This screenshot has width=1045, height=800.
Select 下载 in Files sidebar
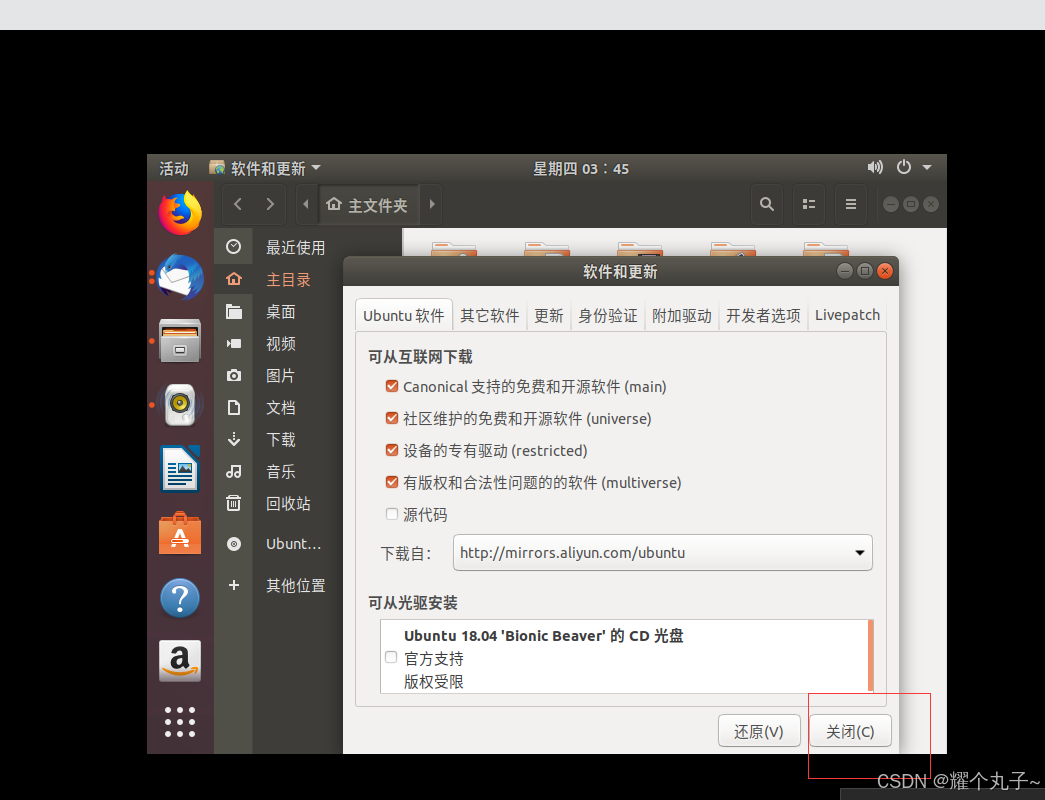pos(281,439)
